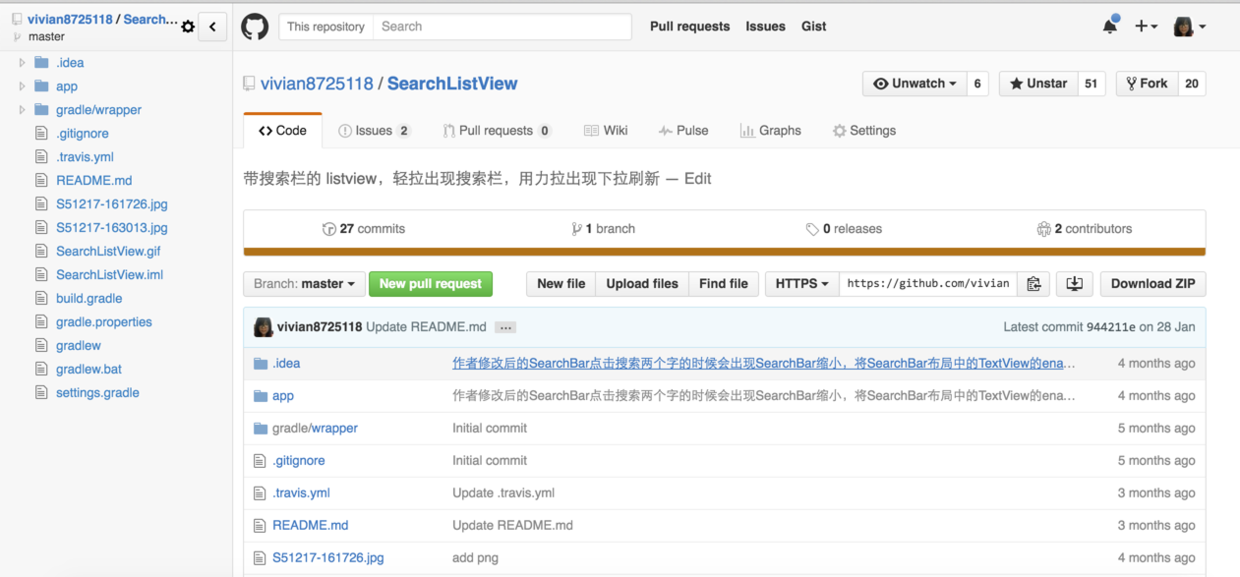Click the .gitignore file icon in file list
The image size is (1240, 577).
click(x=261, y=460)
